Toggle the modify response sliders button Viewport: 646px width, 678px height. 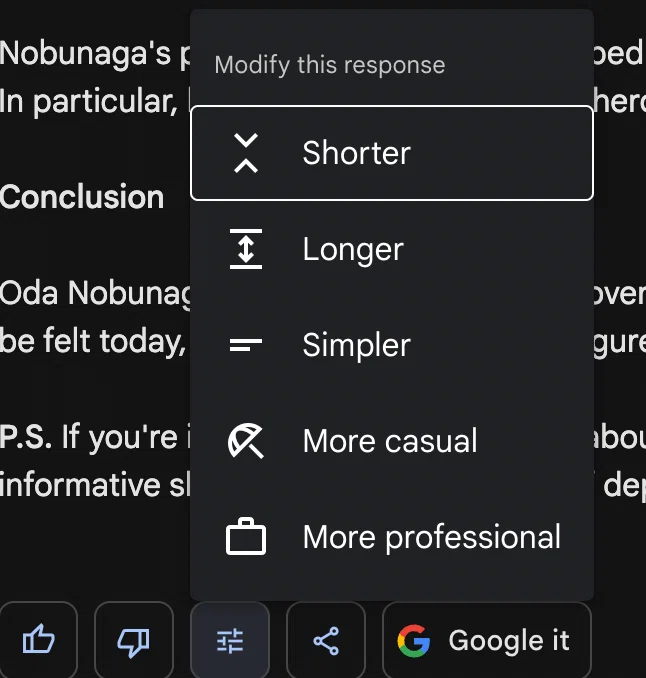click(230, 640)
